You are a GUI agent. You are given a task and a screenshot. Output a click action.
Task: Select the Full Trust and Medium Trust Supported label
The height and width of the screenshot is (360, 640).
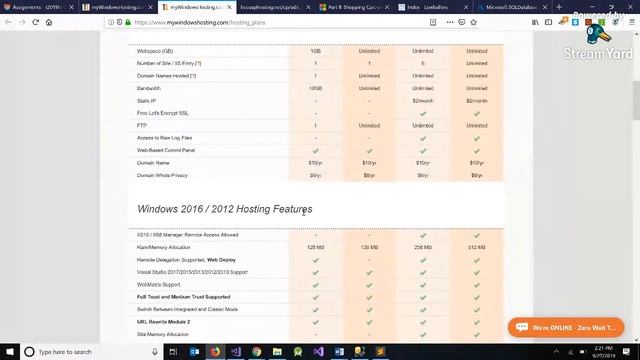click(183, 297)
